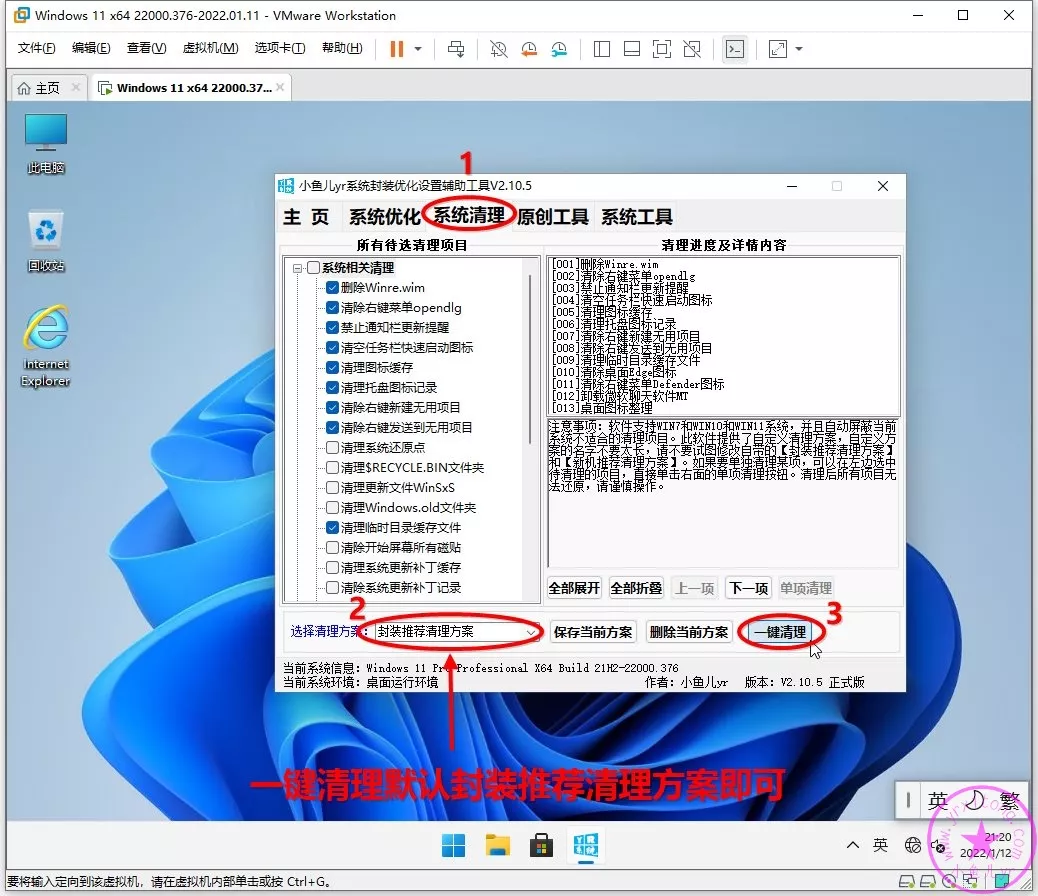Open the VMware console view icon
Viewport: 1038px width, 896px height.
pyautogui.click(x=734, y=49)
